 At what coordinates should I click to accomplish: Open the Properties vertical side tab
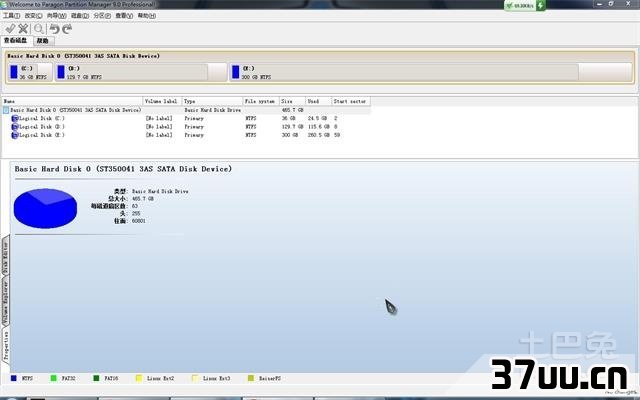point(6,346)
